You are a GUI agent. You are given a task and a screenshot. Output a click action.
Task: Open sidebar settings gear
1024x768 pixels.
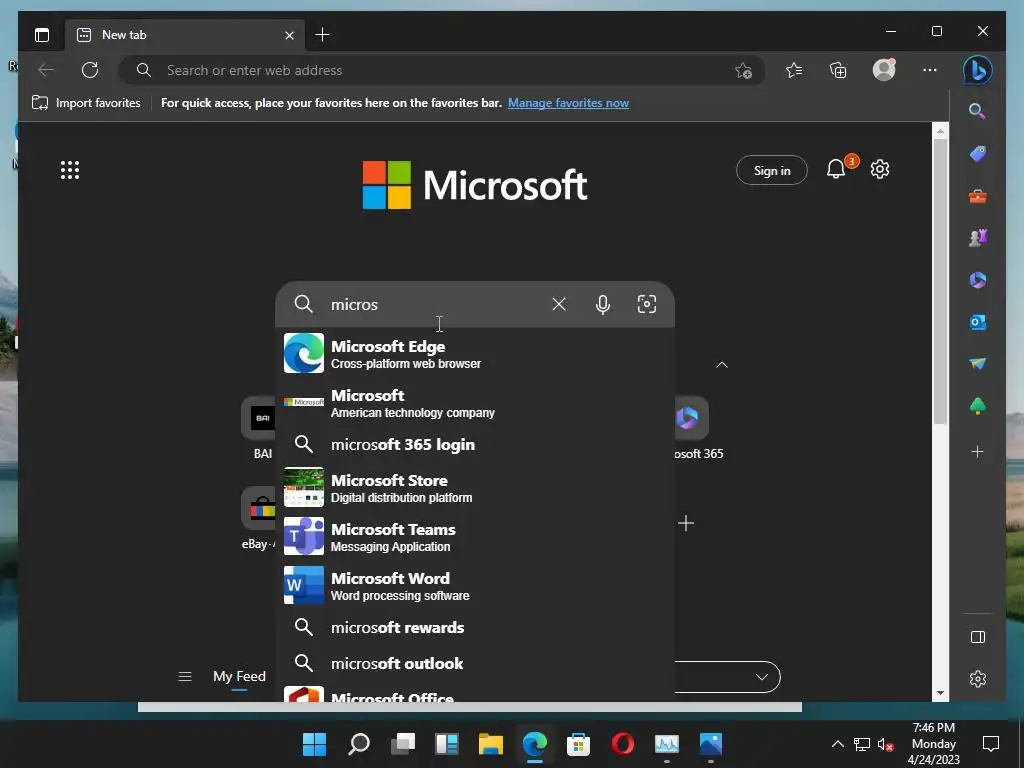(x=978, y=679)
